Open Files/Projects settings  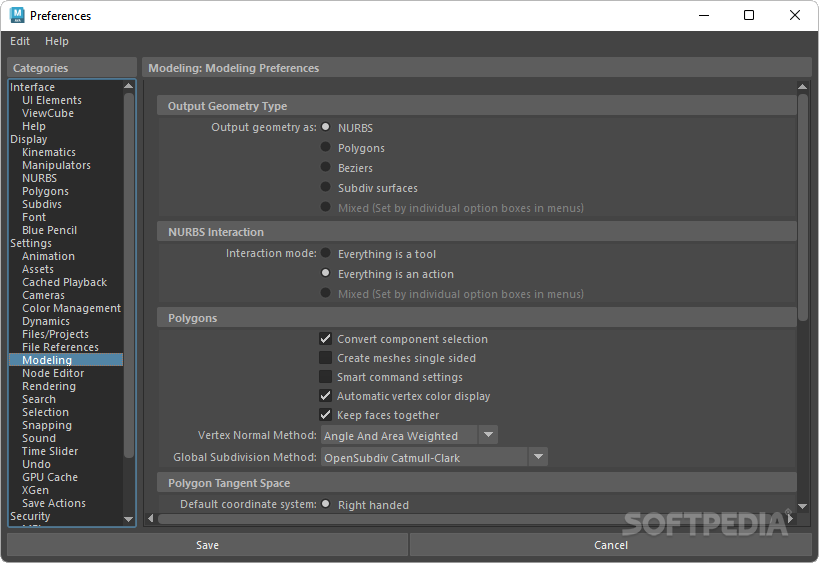tap(55, 335)
